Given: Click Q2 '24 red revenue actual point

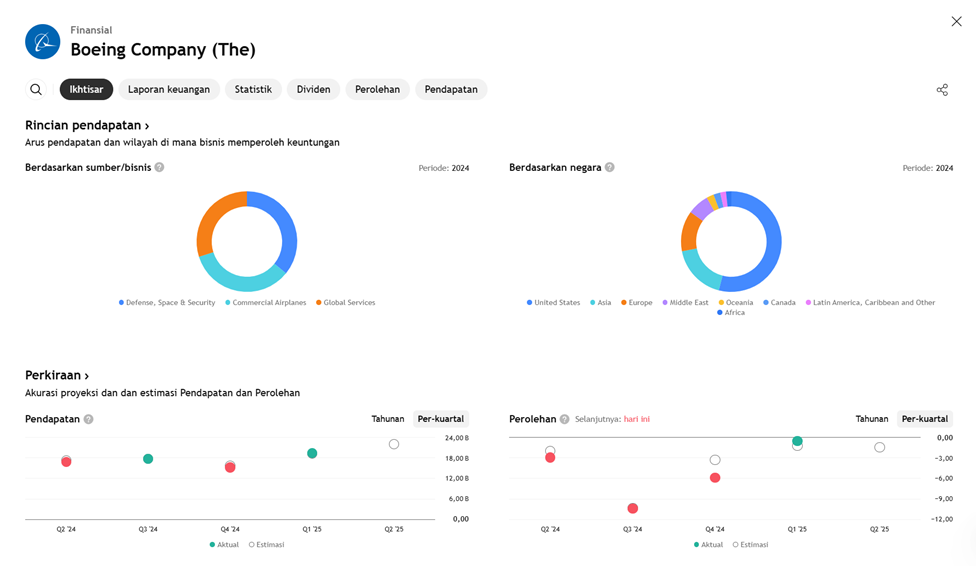Looking at the screenshot, I should click(66, 462).
